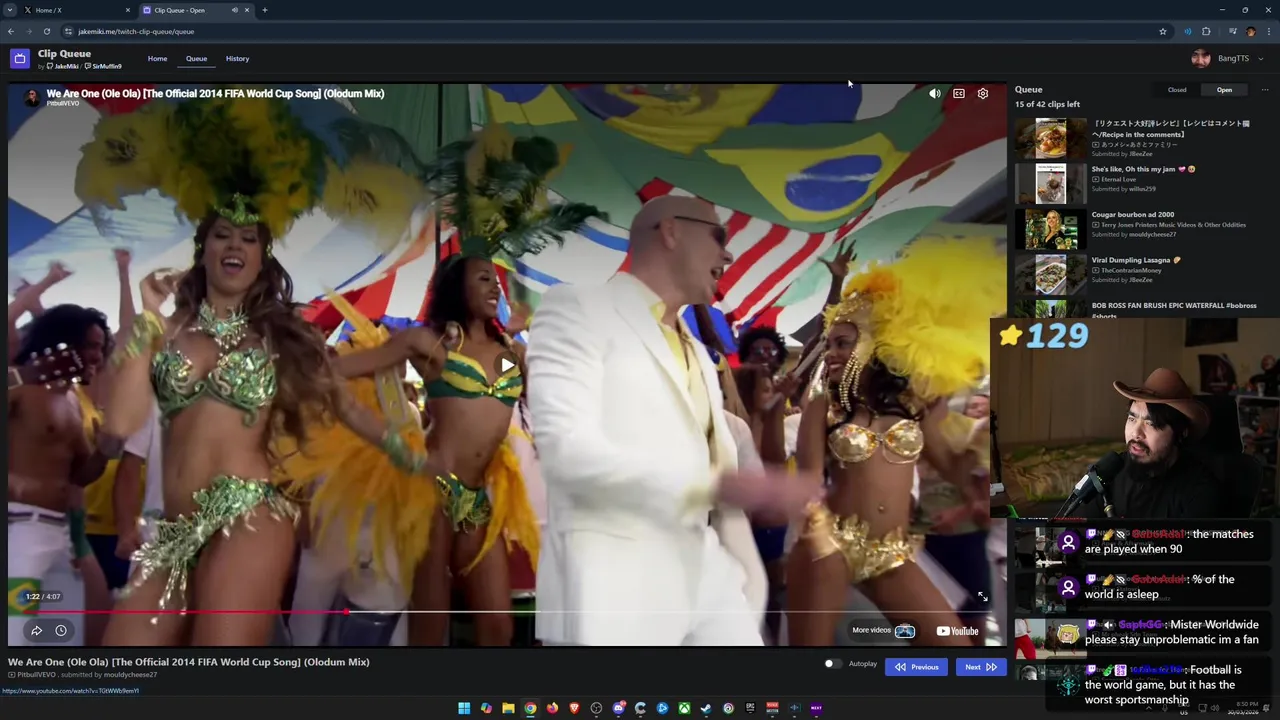This screenshot has height=720, width=1280.
Task: Open the More videos button
Action: click(884, 630)
